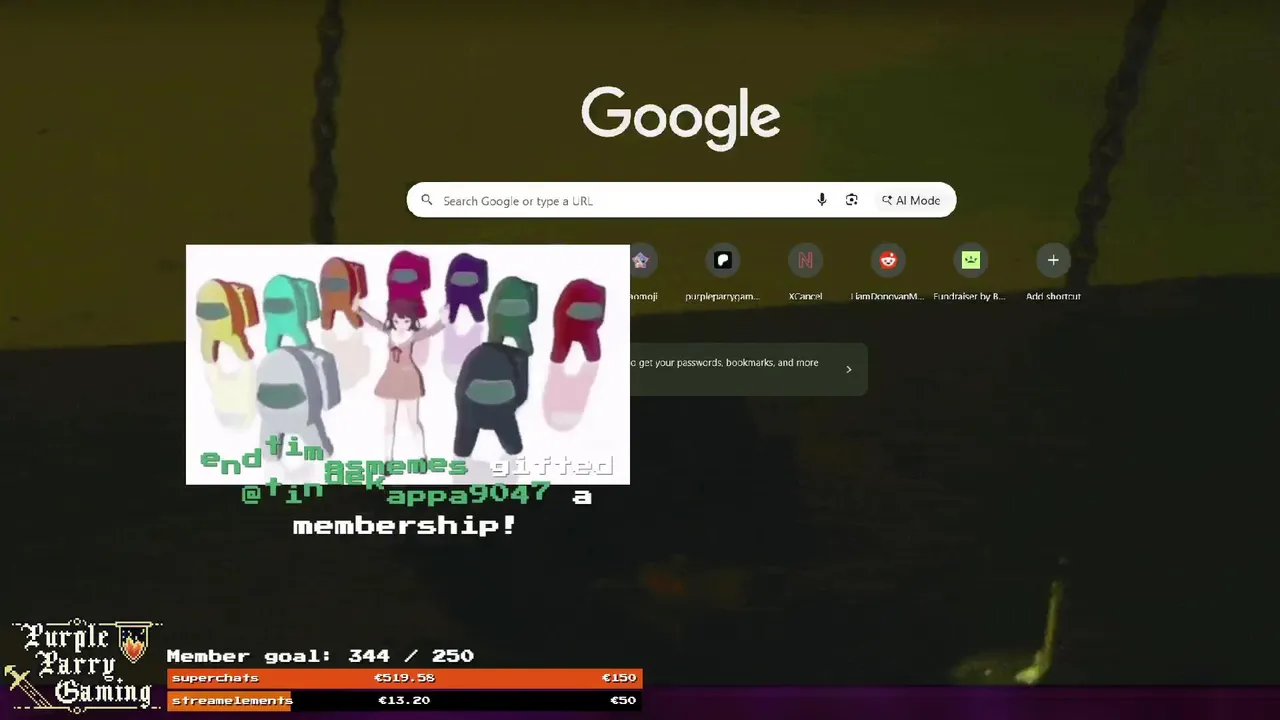Open the LiamDonovanM... Reddit shortcut

click(888, 272)
